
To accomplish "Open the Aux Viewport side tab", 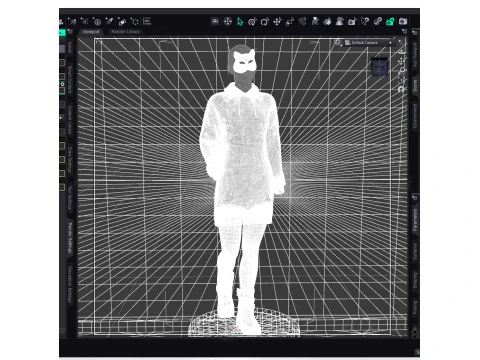I will pyautogui.click(x=415, y=55).
